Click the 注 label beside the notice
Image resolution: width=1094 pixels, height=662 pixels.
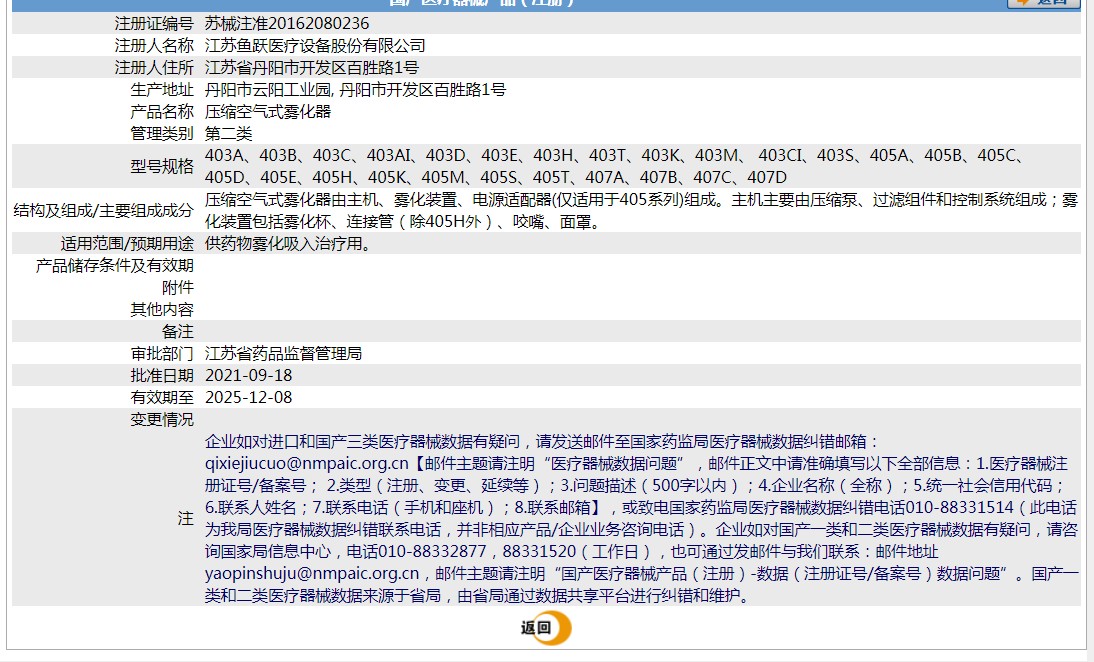(x=186, y=518)
